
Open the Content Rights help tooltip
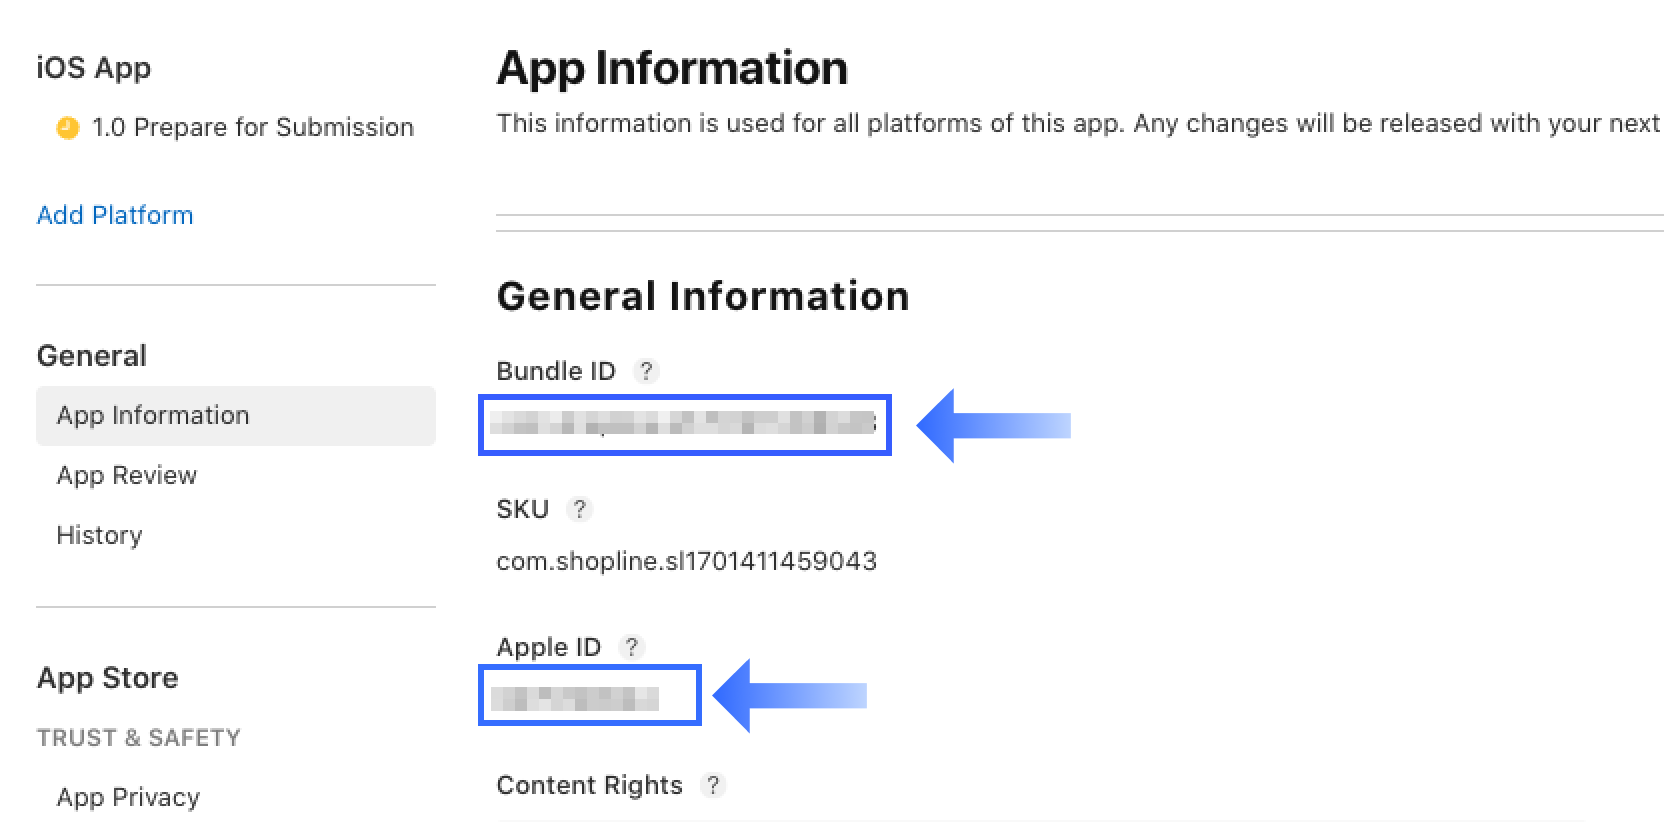point(714,786)
